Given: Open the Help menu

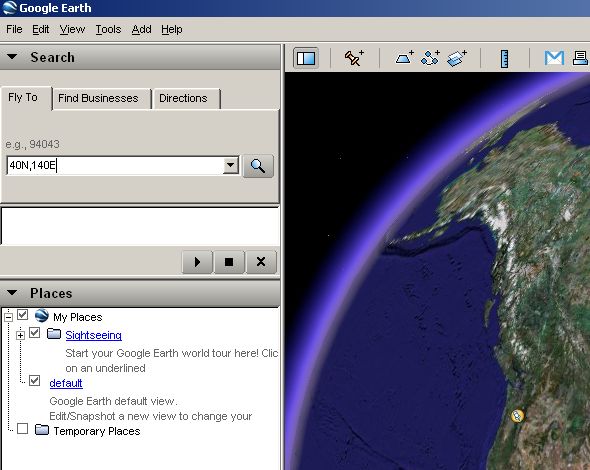Looking at the screenshot, I should 172,29.
